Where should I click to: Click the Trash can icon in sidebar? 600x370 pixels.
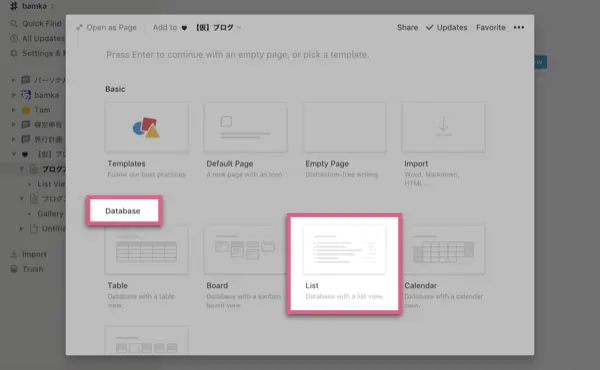14,269
